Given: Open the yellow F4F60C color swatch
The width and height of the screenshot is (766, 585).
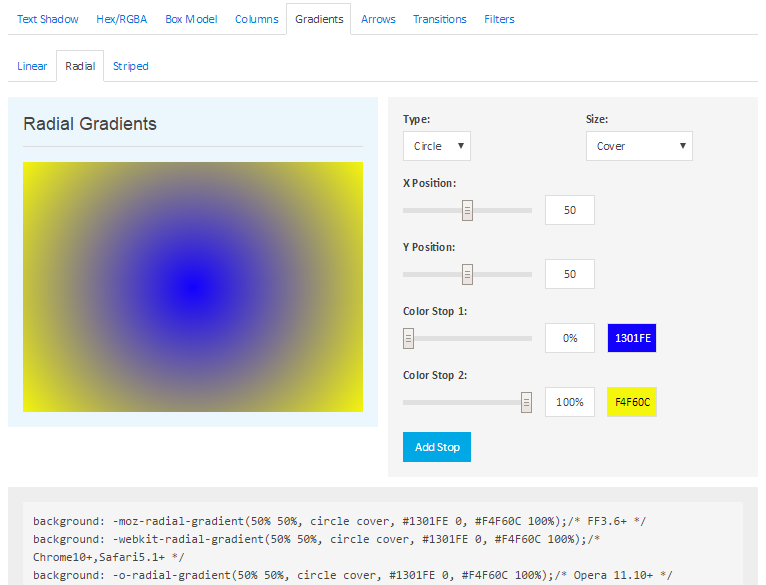Looking at the screenshot, I should pyautogui.click(x=632, y=402).
